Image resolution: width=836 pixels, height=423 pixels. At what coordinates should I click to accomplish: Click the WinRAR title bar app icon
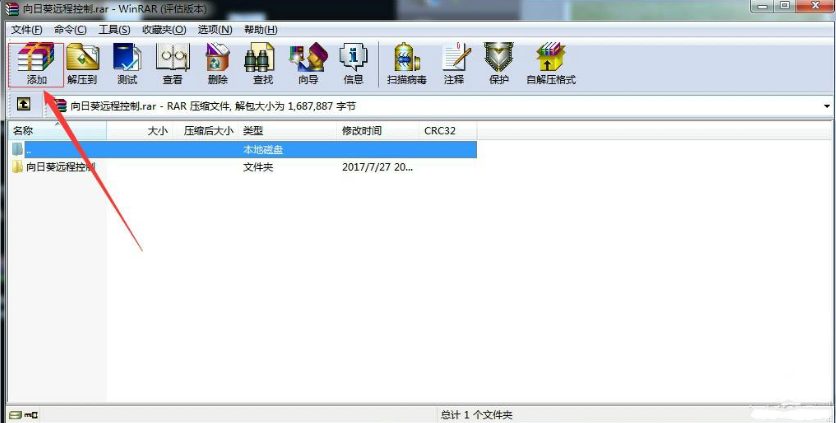click(12, 9)
